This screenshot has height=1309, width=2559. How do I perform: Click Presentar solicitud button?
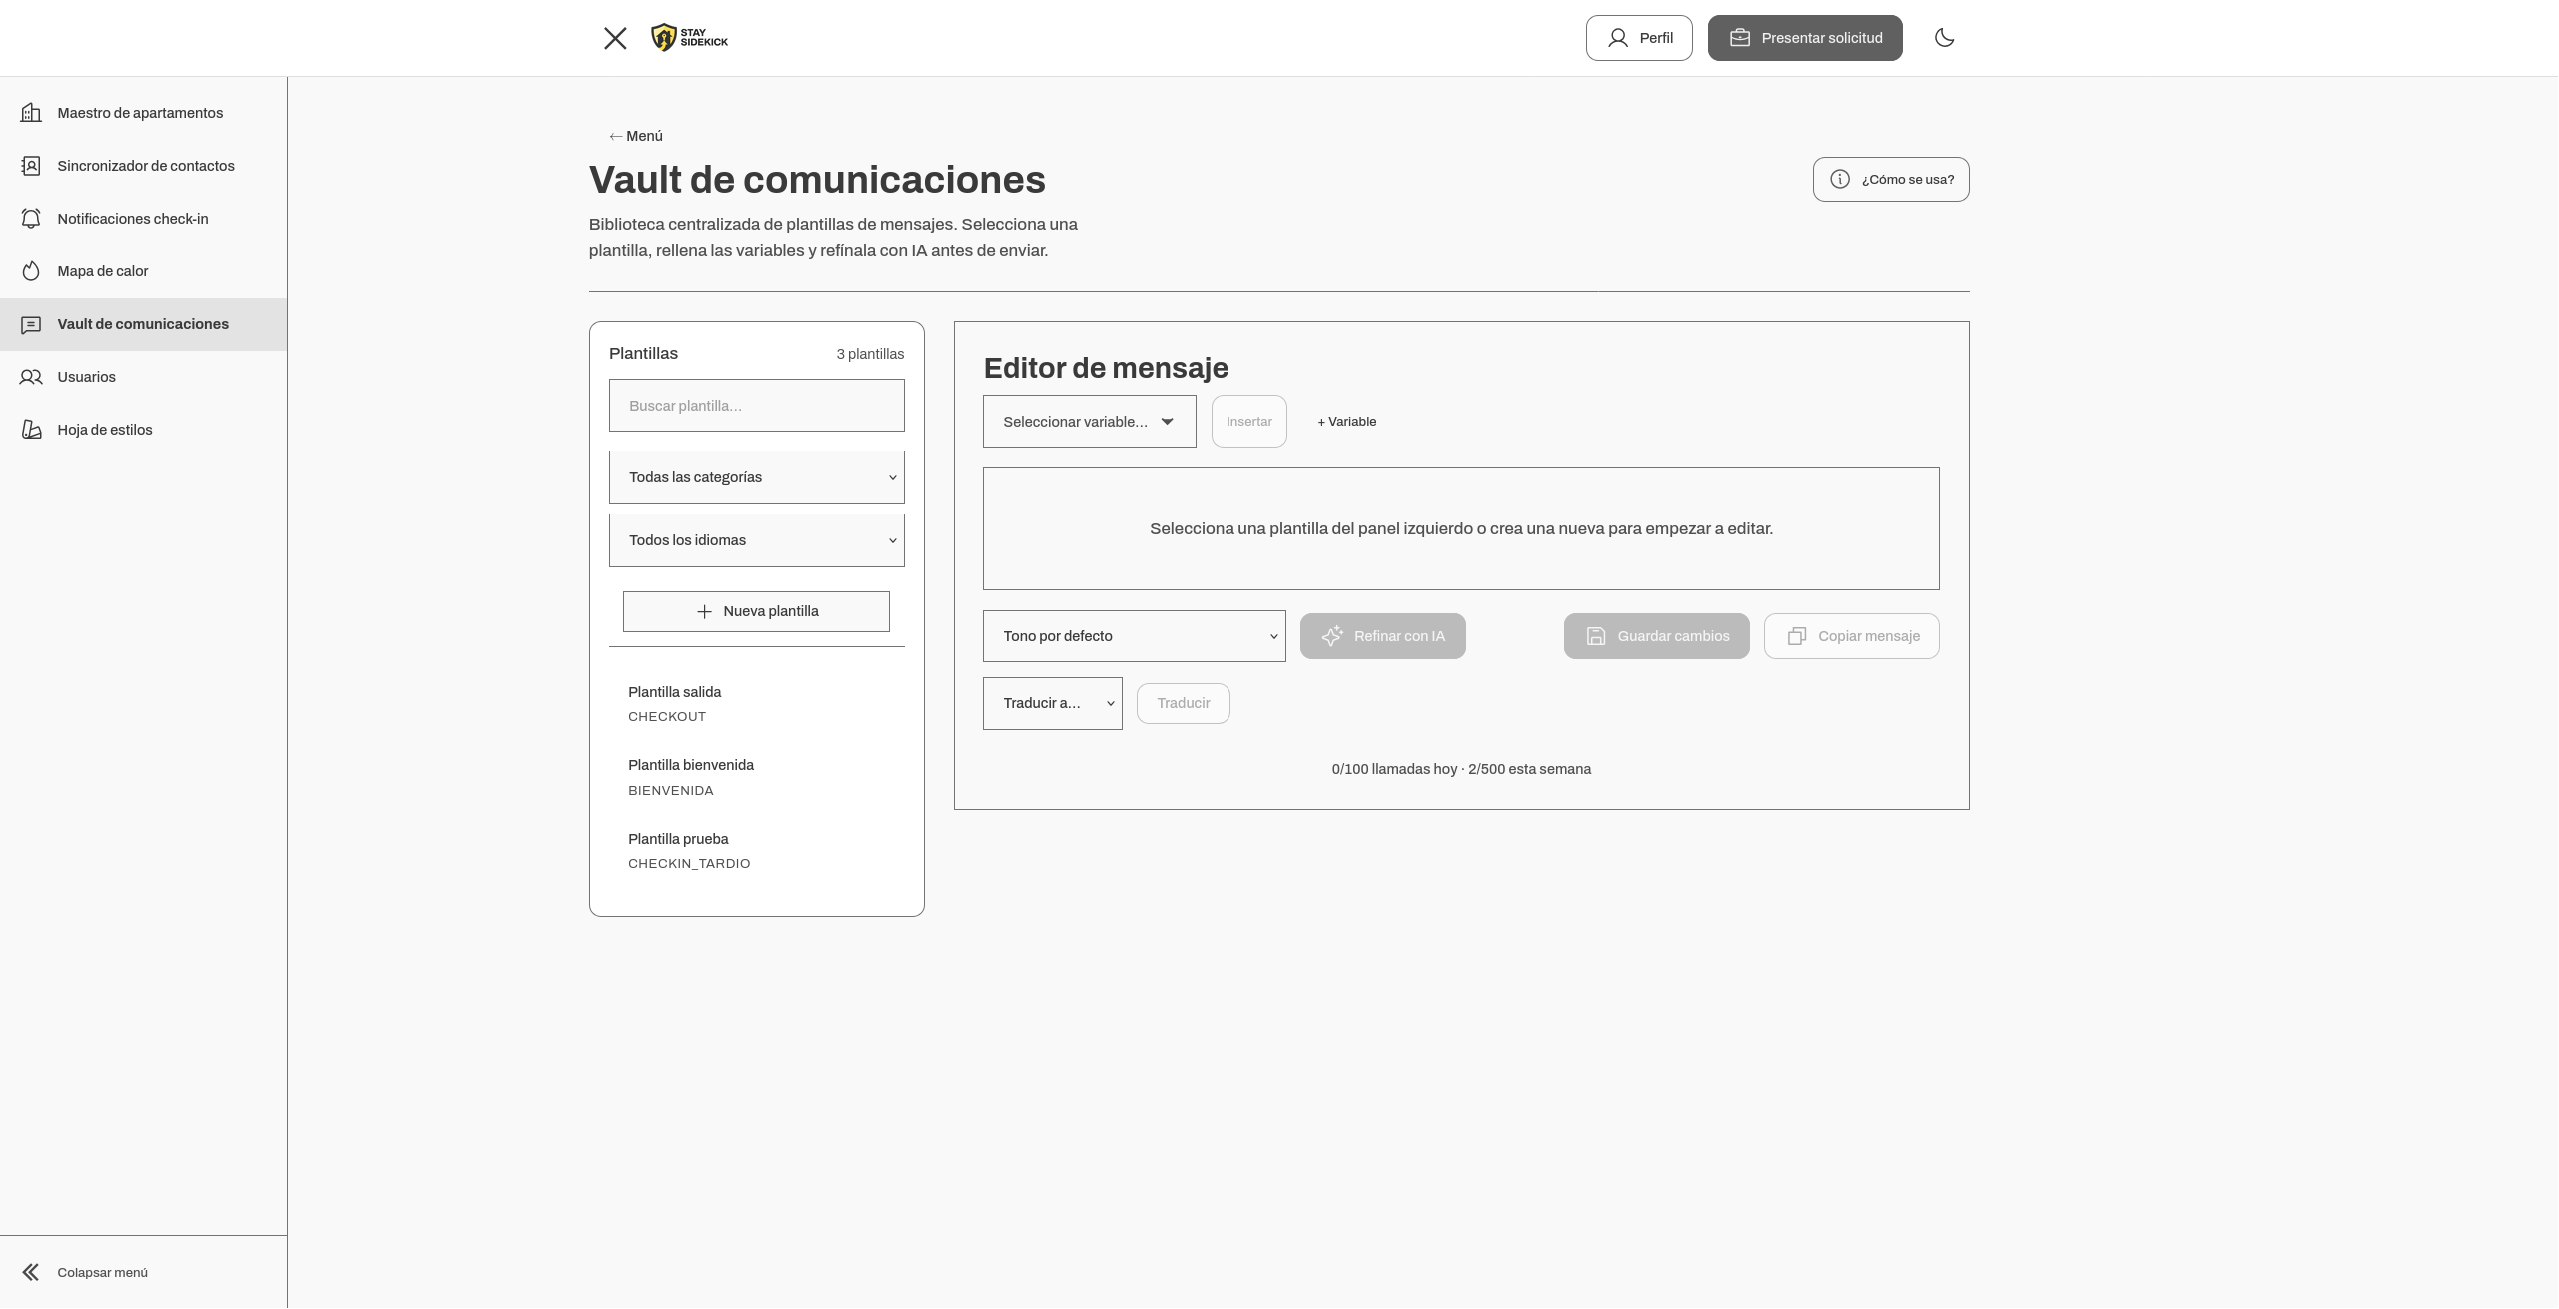[x=1805, y=38]
